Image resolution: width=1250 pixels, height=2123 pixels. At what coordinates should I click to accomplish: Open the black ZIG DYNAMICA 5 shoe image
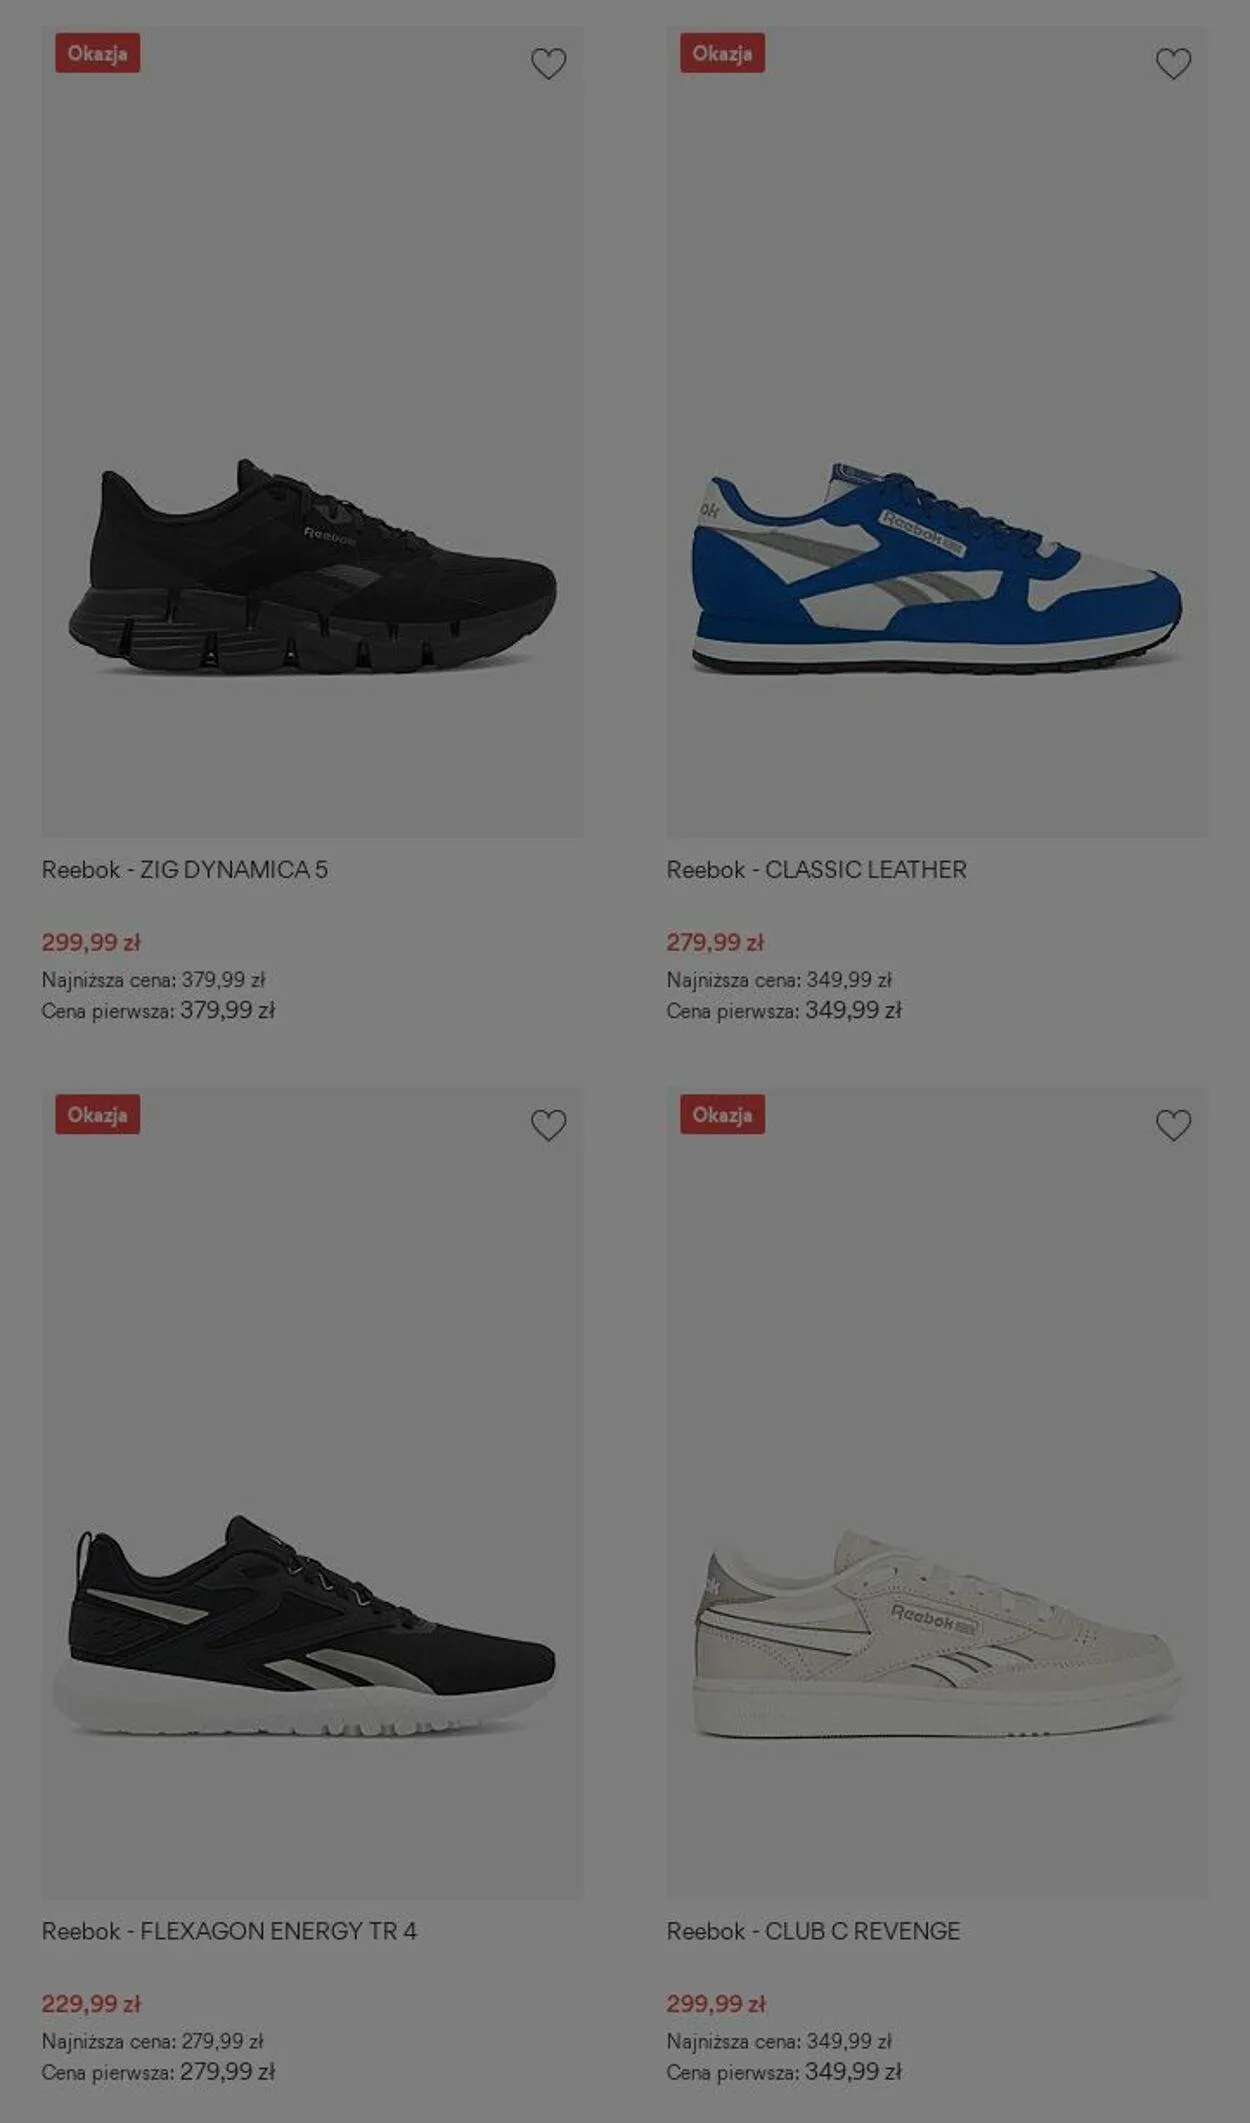pyautogui.click(x=312, y=566)
